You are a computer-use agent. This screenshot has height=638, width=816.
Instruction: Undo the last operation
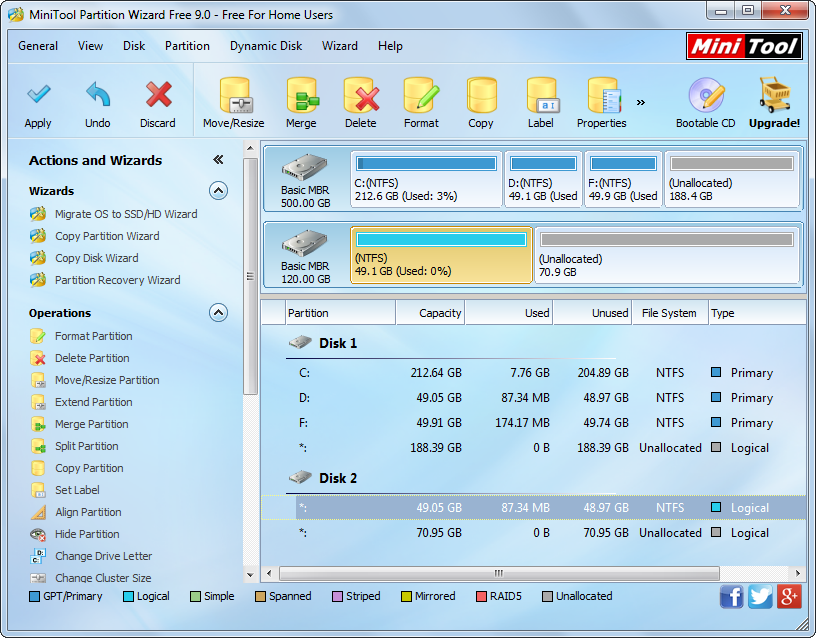97,104
